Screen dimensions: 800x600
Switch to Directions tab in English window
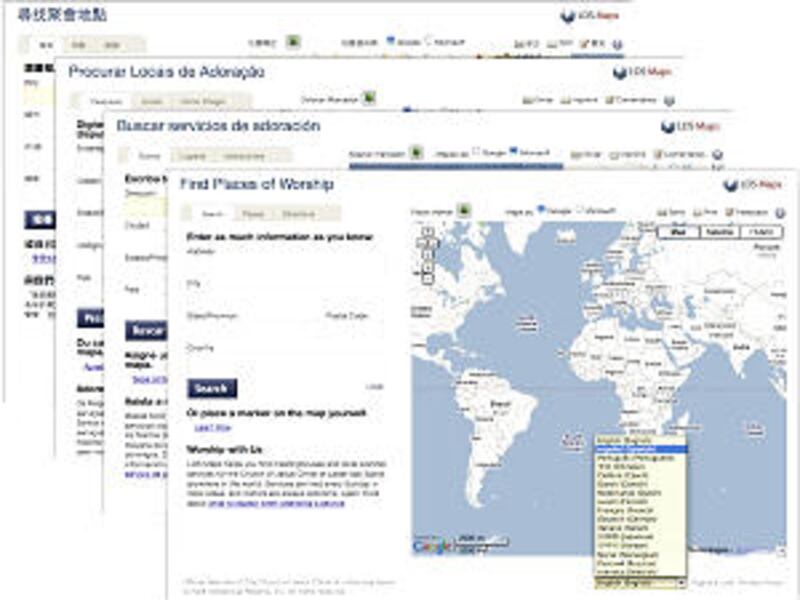coord(299,214)
